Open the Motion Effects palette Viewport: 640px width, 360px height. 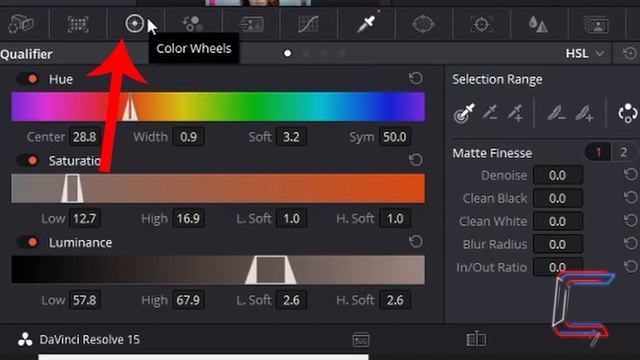pos(251,24)
